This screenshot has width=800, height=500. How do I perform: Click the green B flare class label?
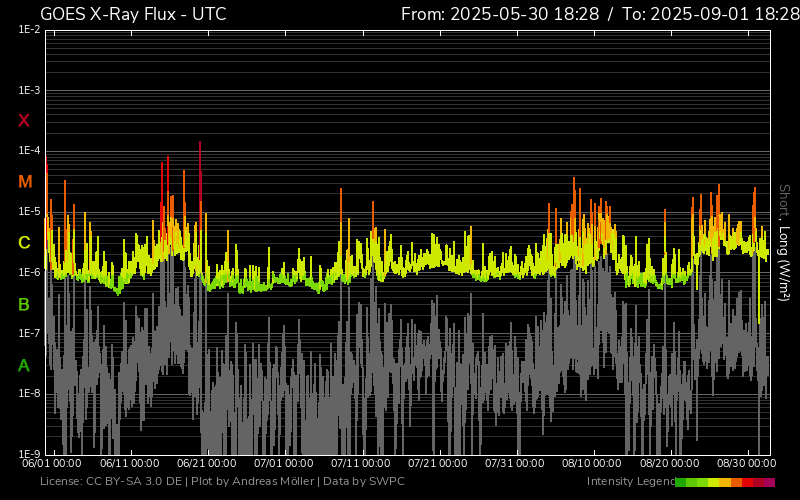24,304
